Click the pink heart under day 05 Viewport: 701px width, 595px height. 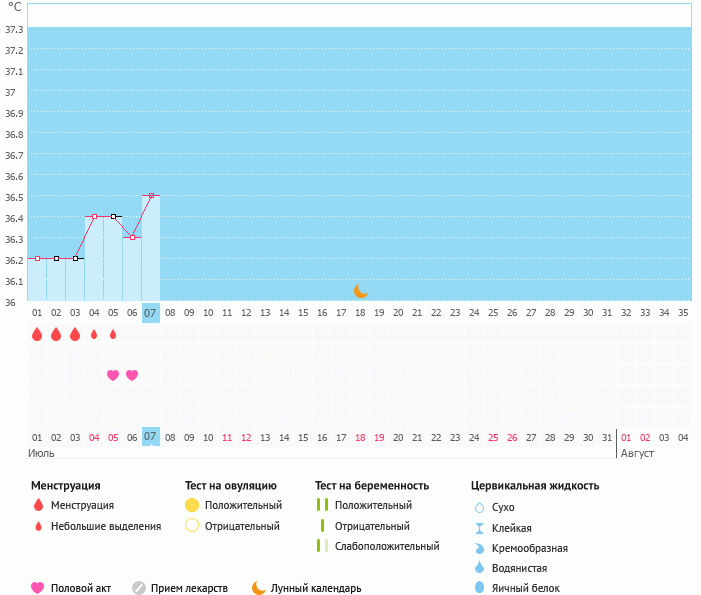point(113,375)
